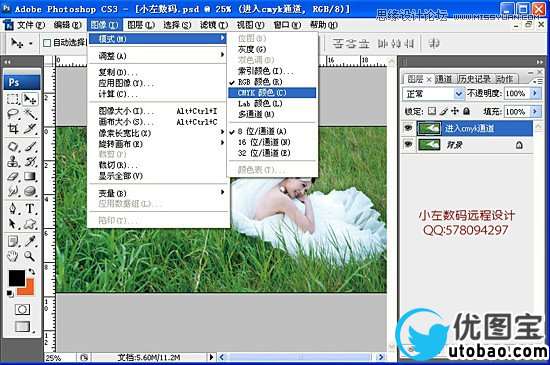
Task: Open the 正常 blend mode dropdown
Action: [x=433, y=94]
